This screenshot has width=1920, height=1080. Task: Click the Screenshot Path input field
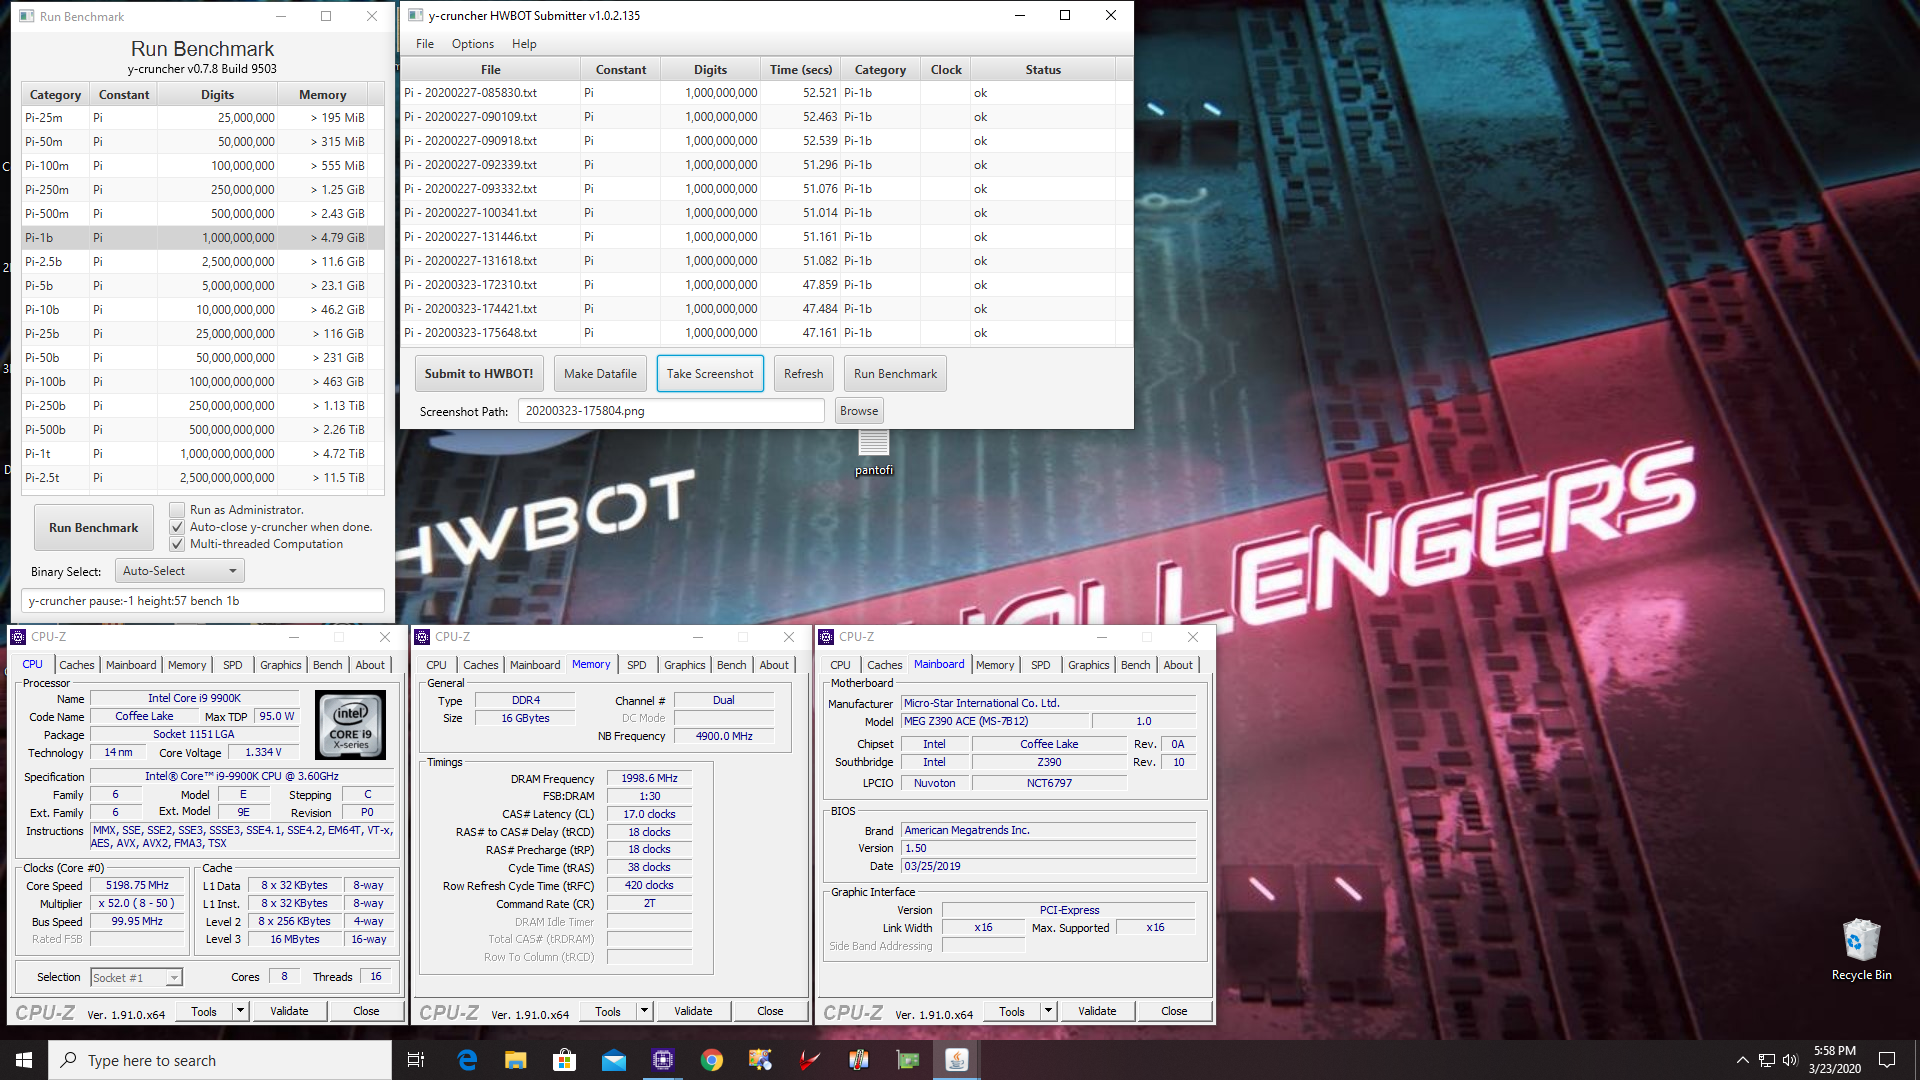coord(671,411)
